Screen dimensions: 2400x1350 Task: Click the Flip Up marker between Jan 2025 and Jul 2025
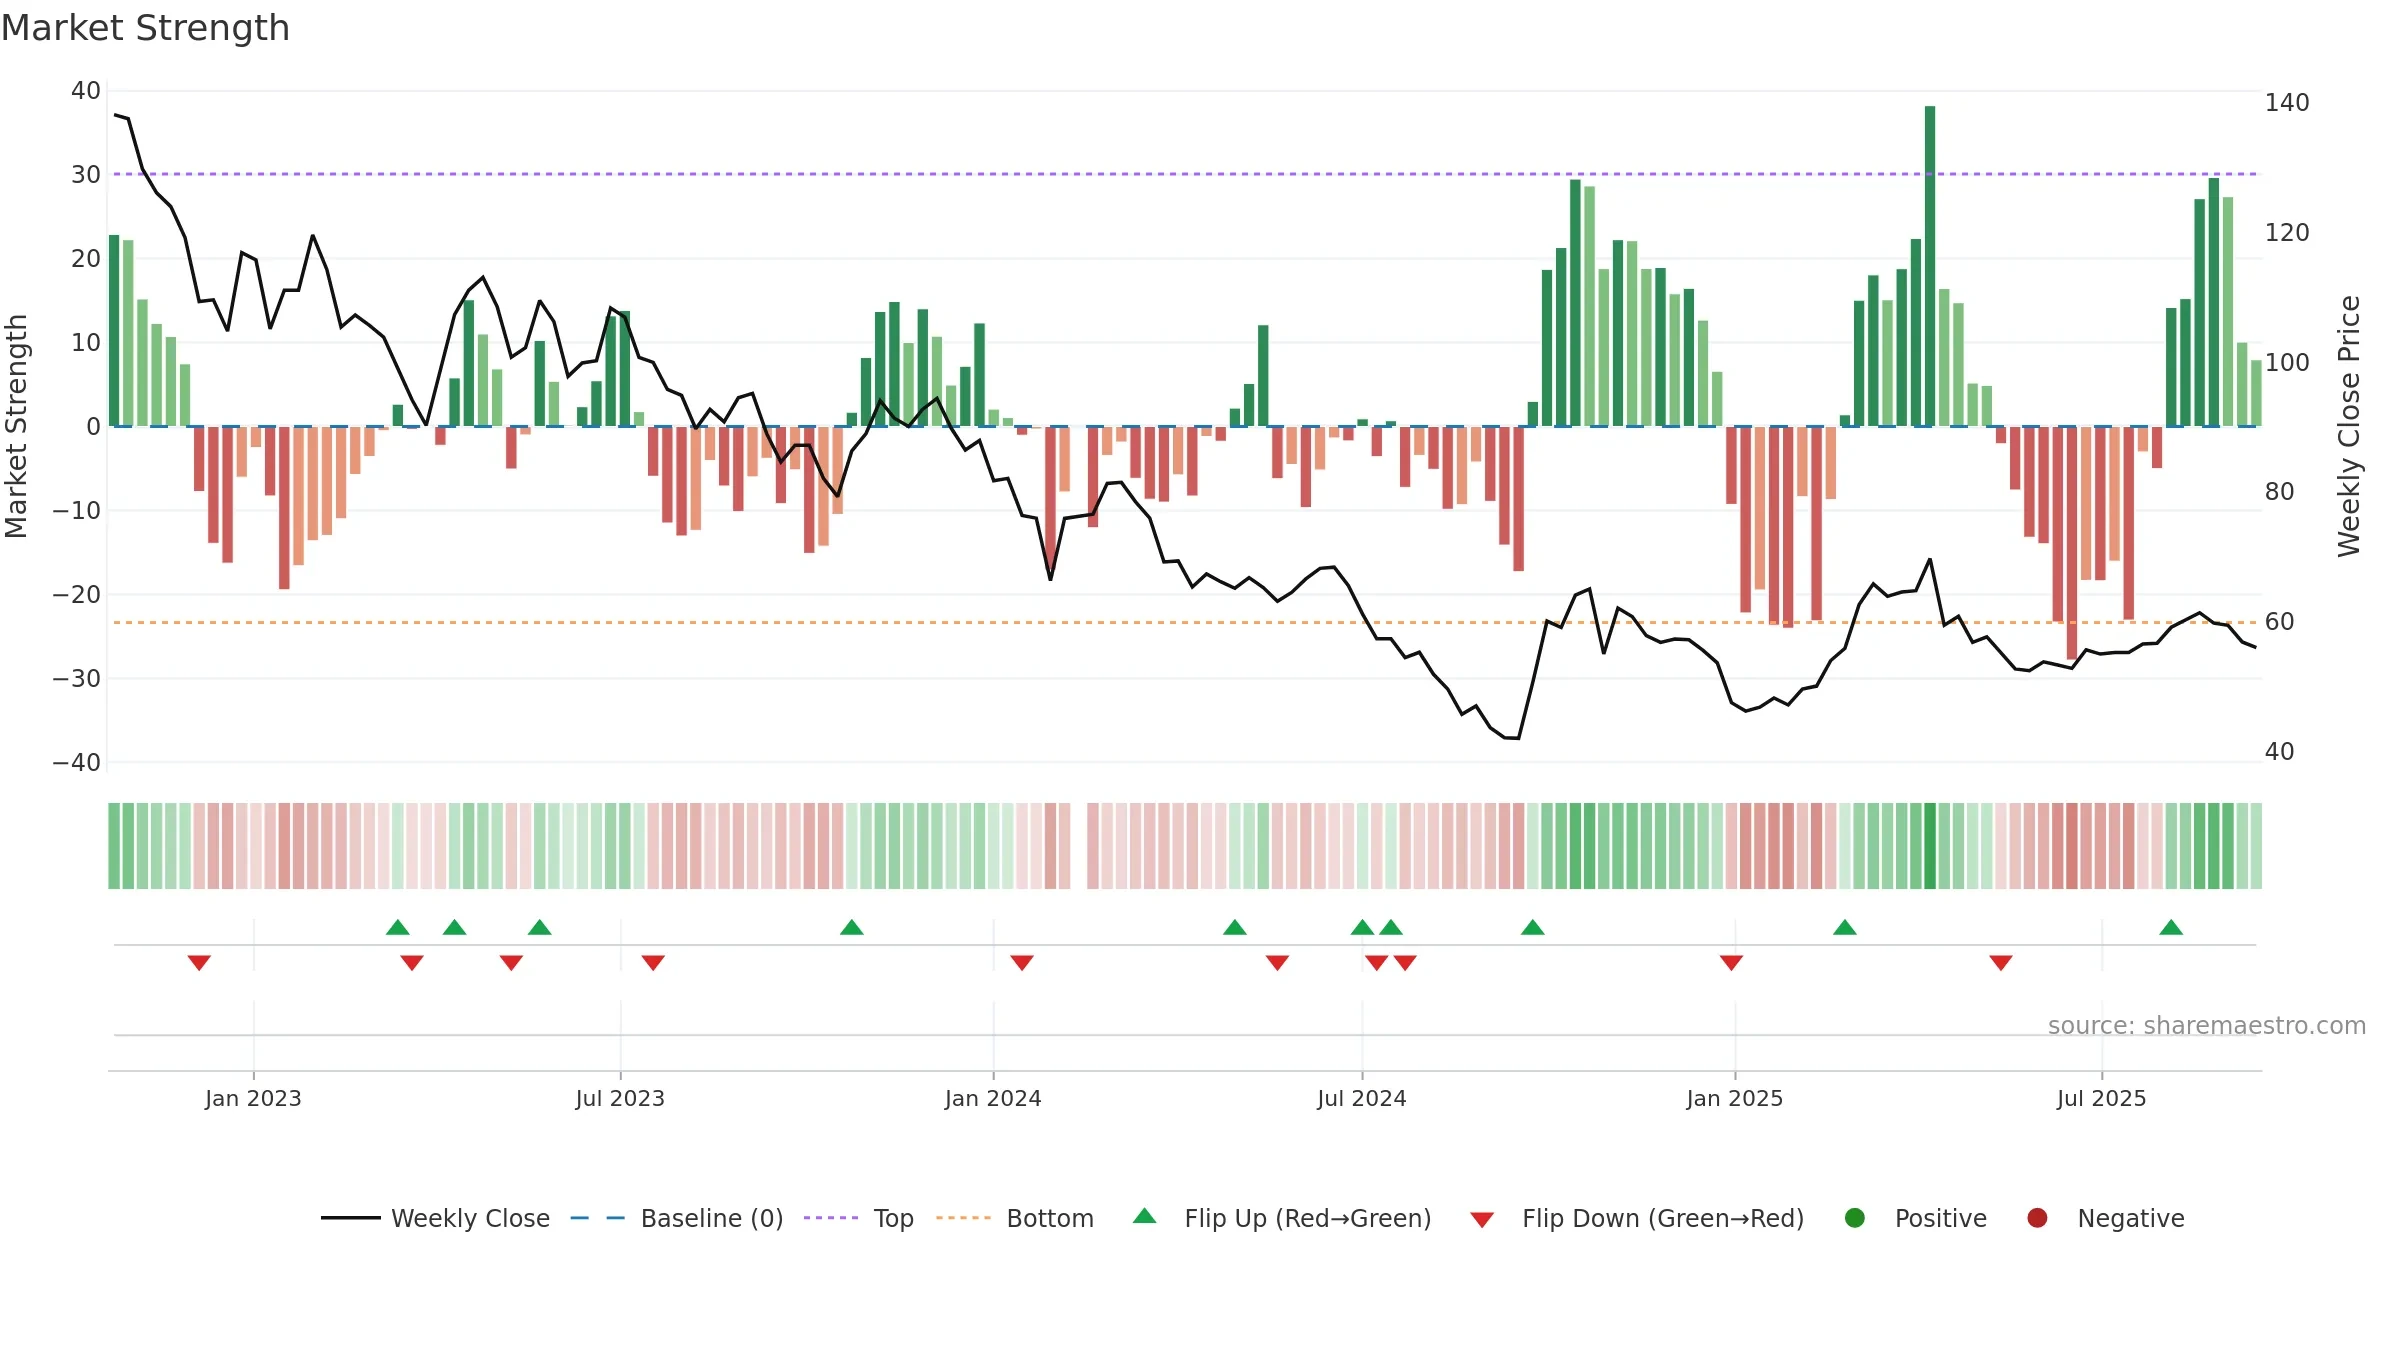[x=1845, y=927]
